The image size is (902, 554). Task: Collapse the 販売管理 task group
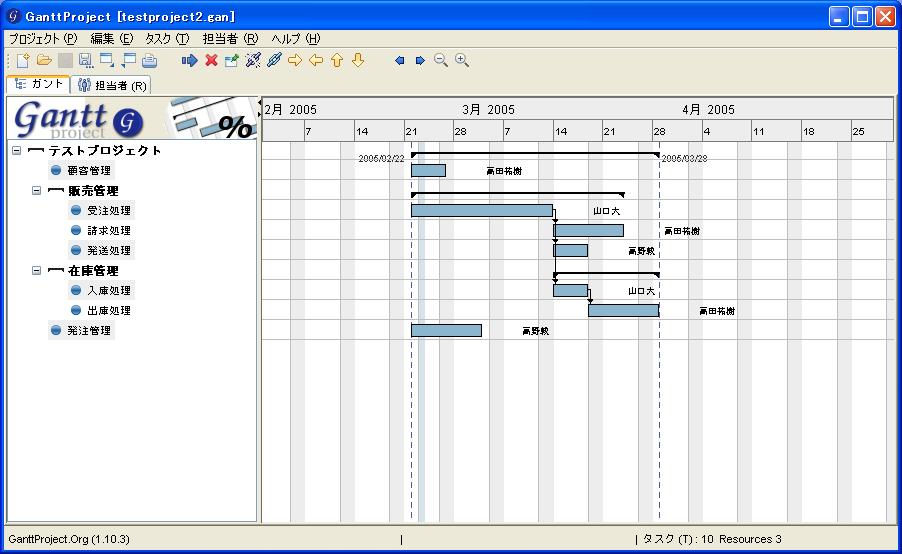click(x=36, y=190)
